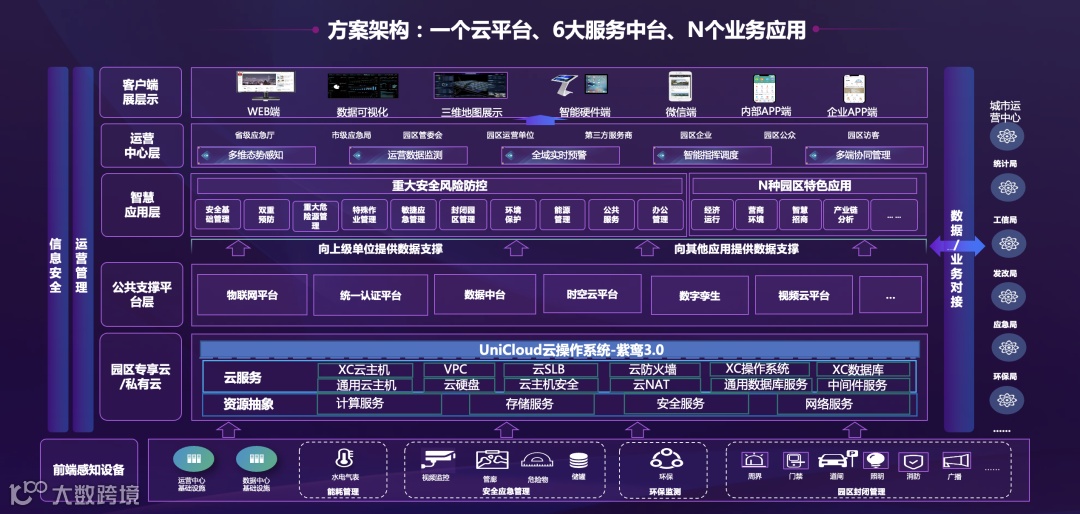
Task: Select the 统一认证平台 box
Action: 371,295
